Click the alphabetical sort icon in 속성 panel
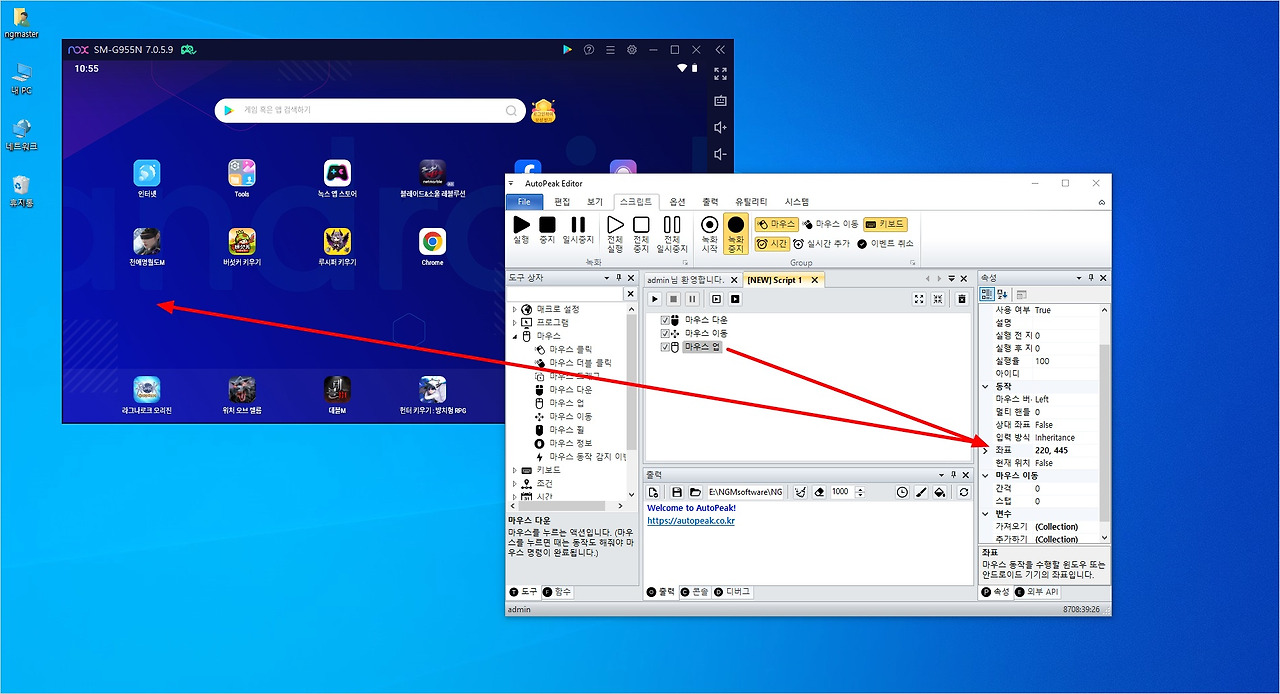 1002,294
